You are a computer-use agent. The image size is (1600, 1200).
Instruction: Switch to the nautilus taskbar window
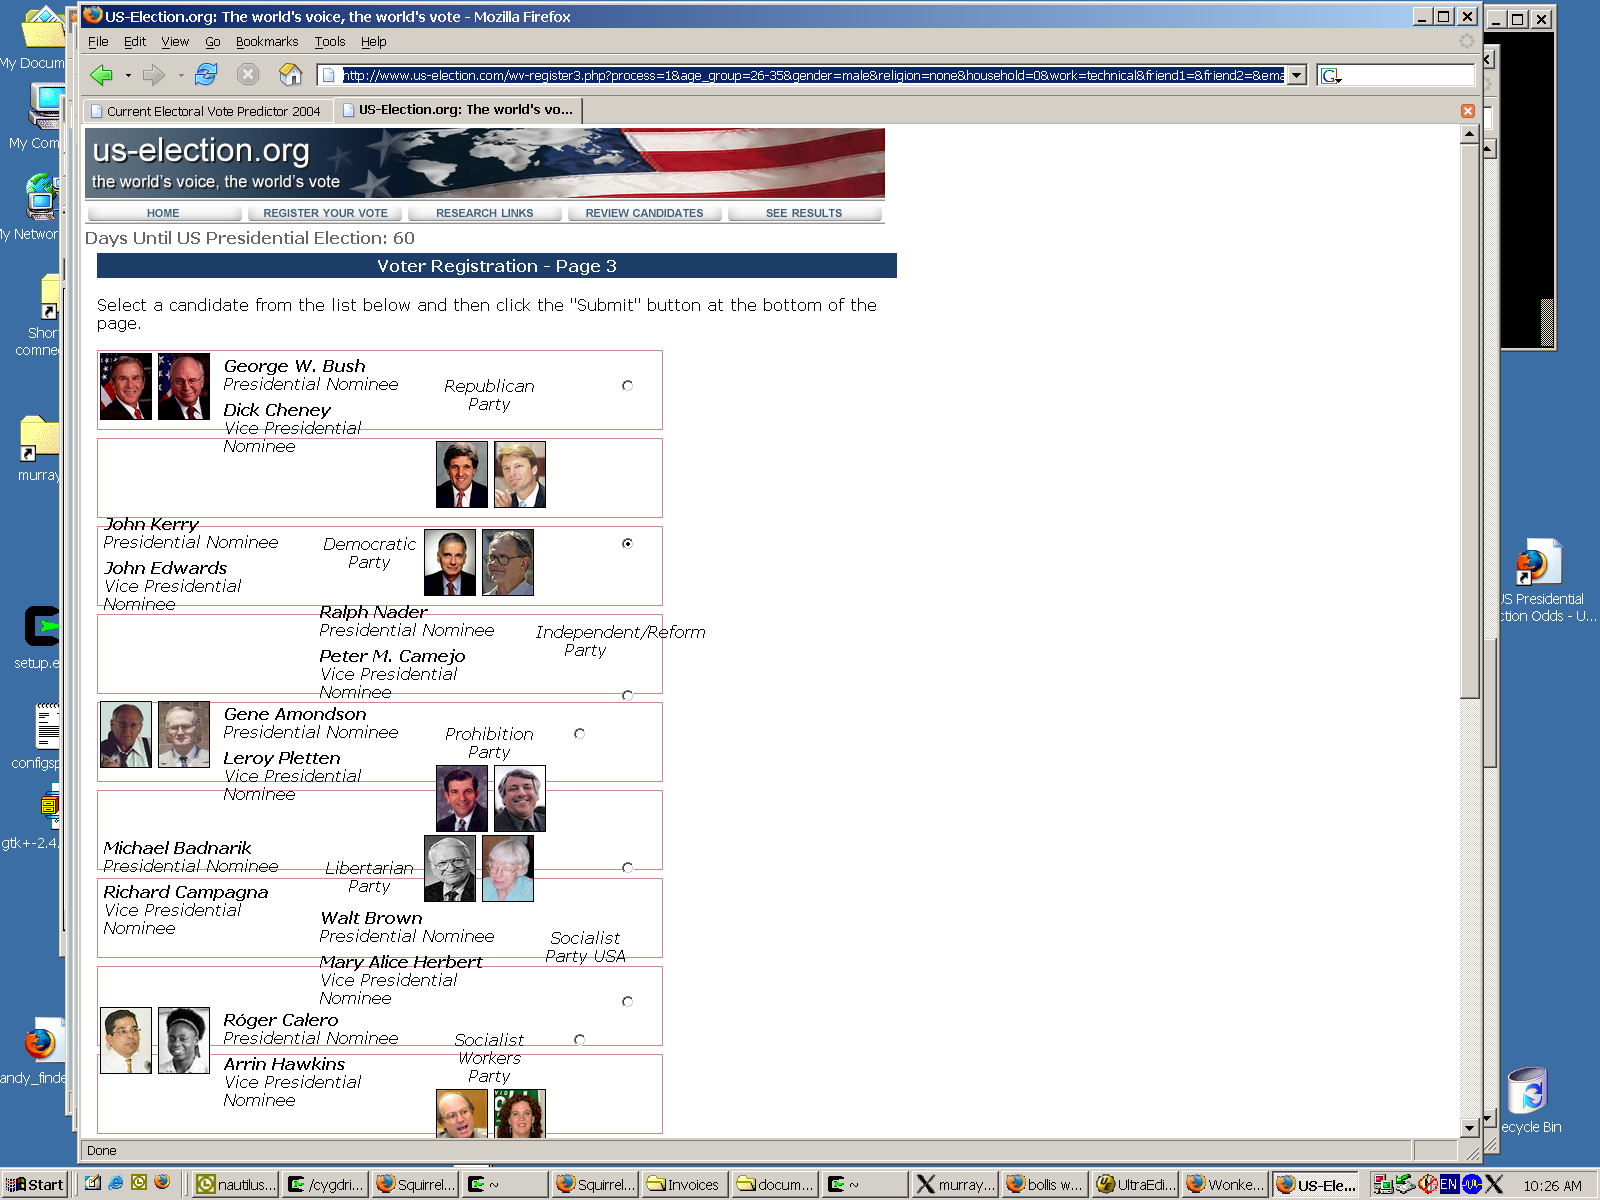pos(235,1184)
